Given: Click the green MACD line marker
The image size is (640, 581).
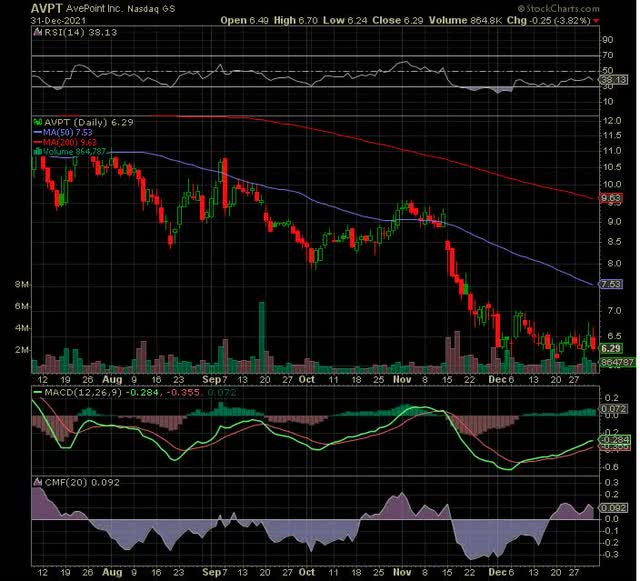Looking at the screenshot, I should [38, 392].
